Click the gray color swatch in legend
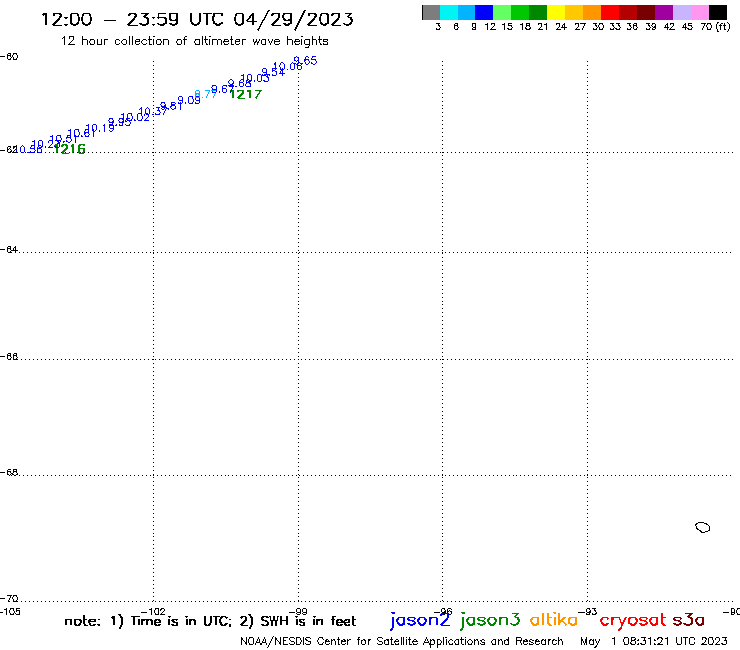 431,12
